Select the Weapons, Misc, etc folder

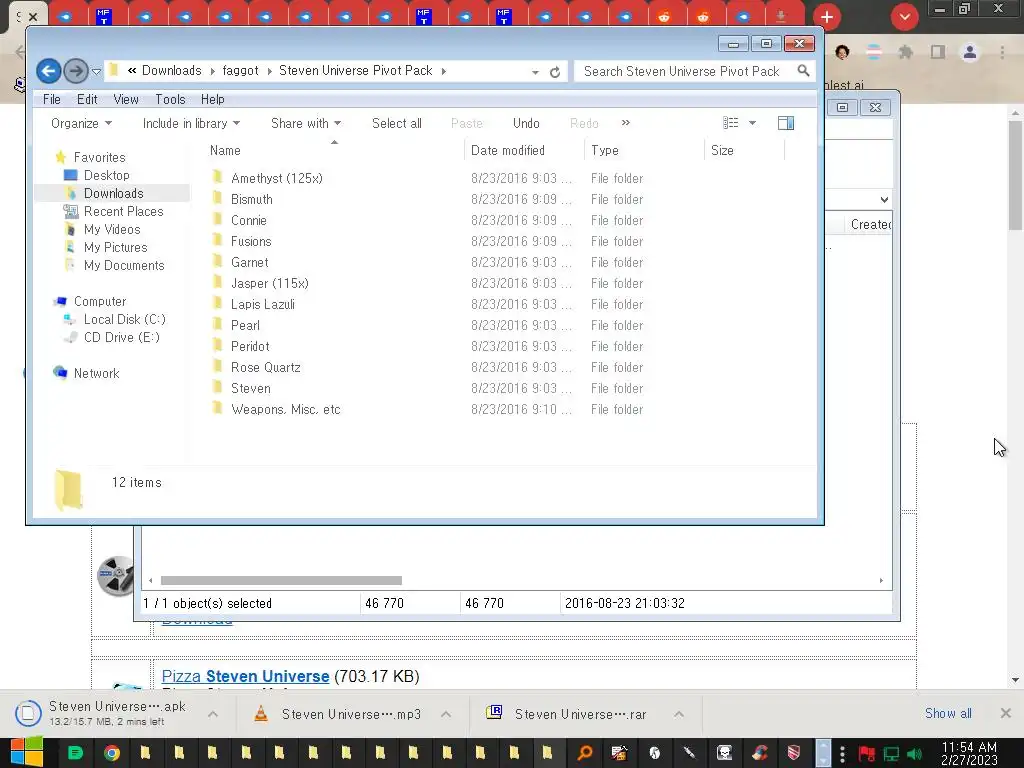coord(285,409)
